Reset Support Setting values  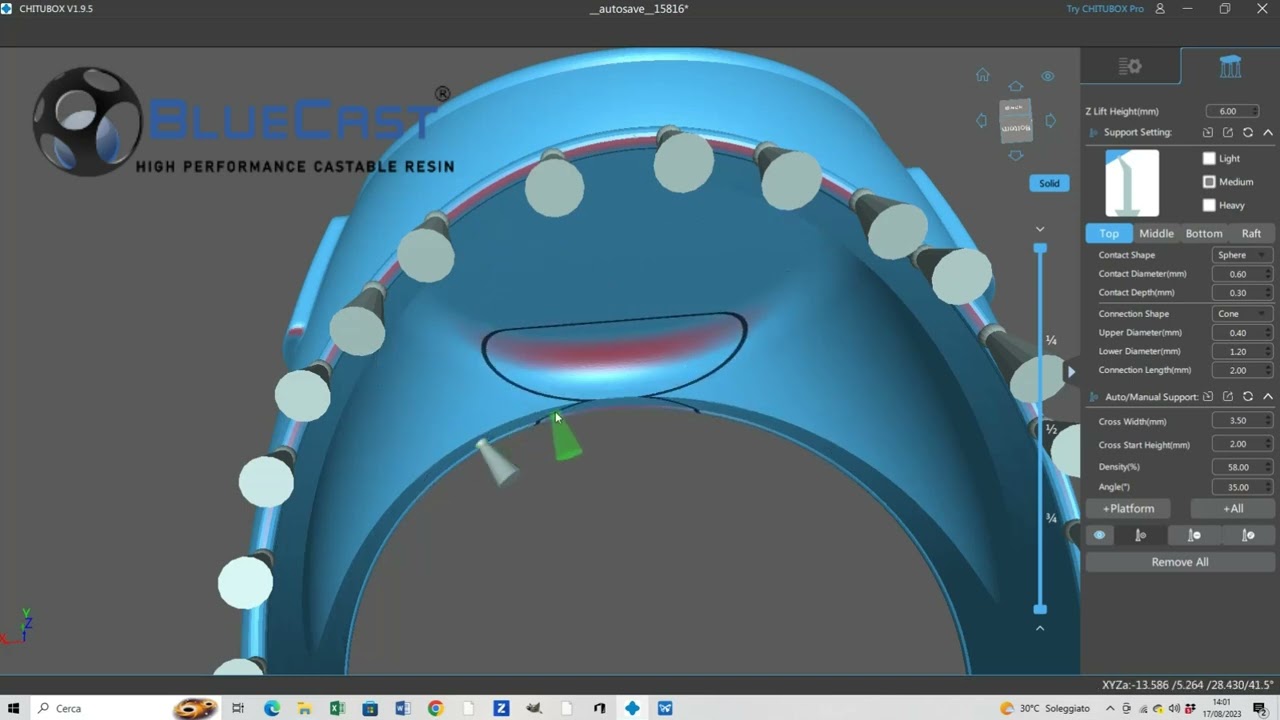point(1248,132)
